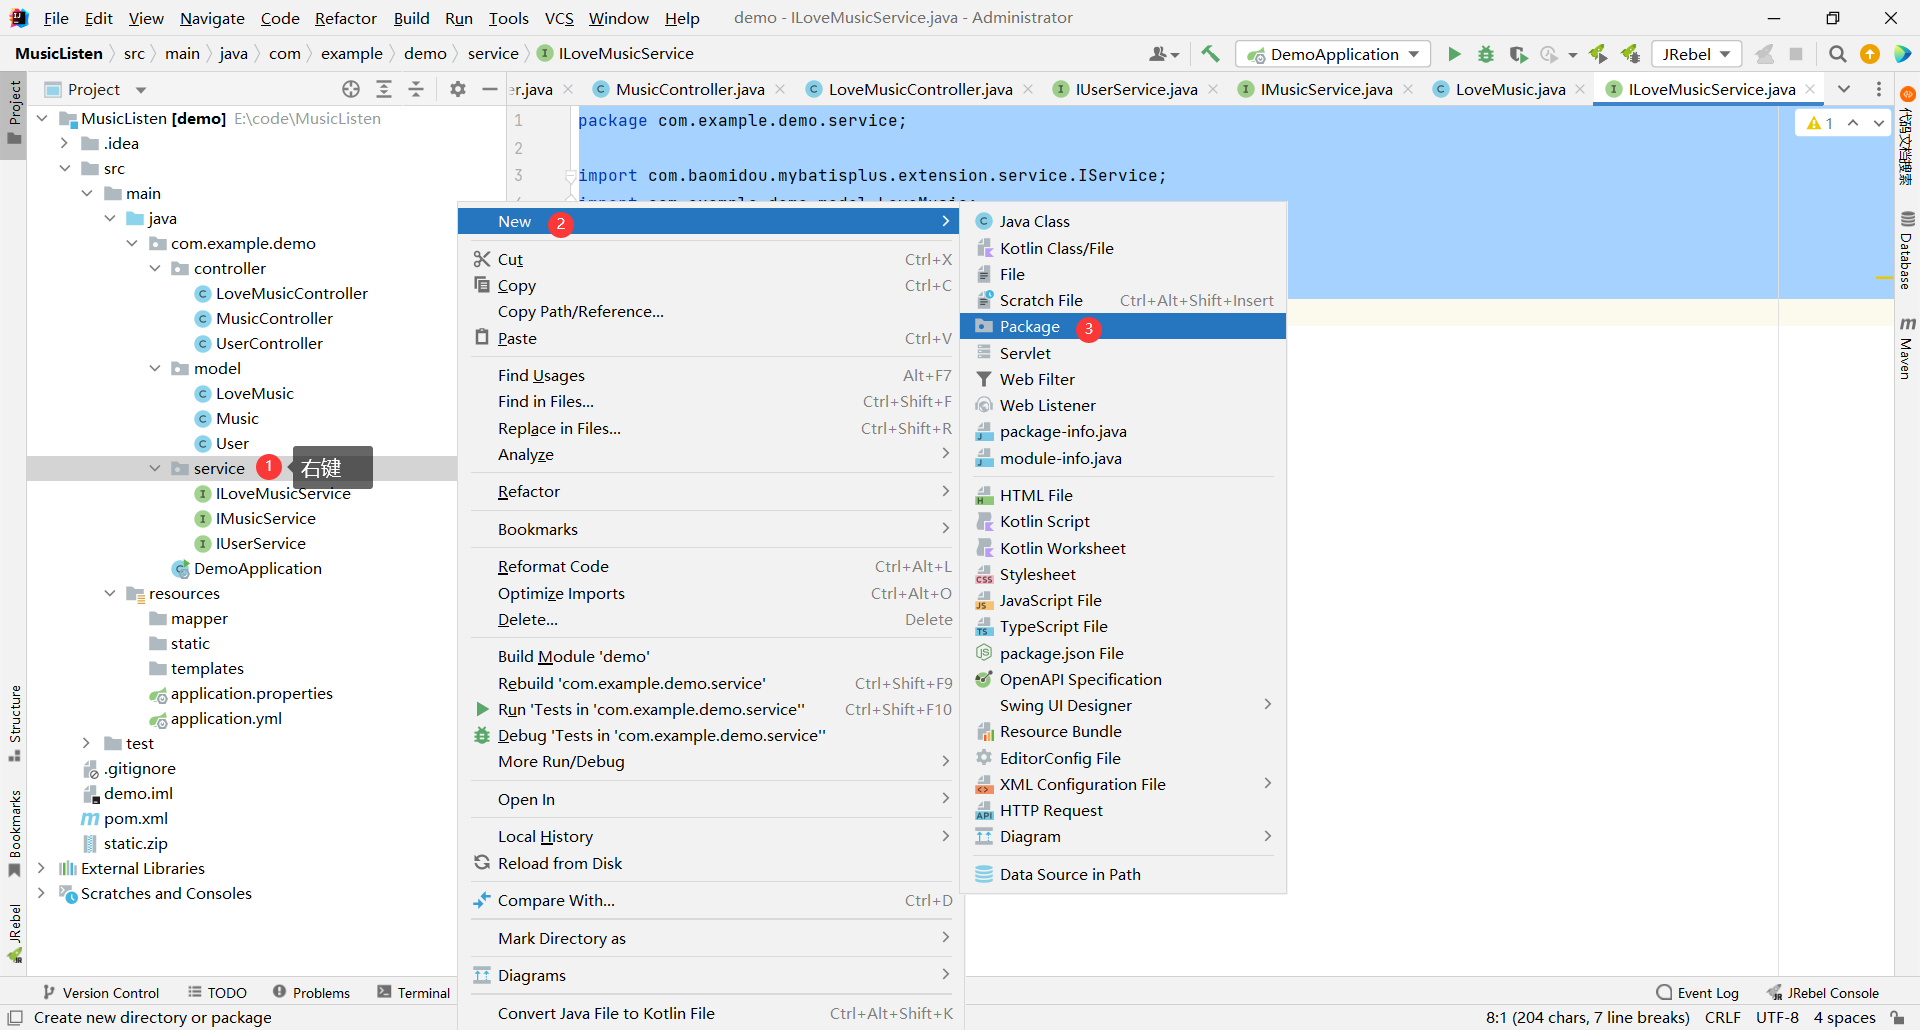This screenshot has height=1030, width=1920.
Task: Go to previous highlighted error arrow
Action: tap(1853, 123)
